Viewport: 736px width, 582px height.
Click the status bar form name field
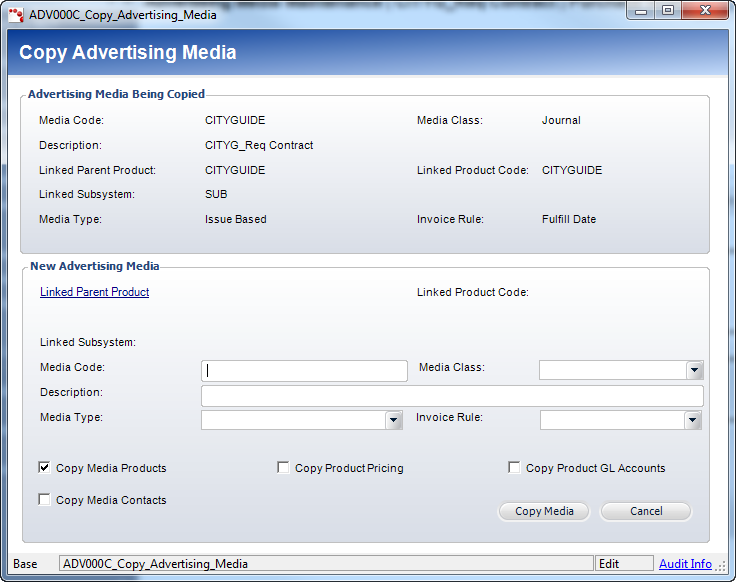tap(326, 564)
